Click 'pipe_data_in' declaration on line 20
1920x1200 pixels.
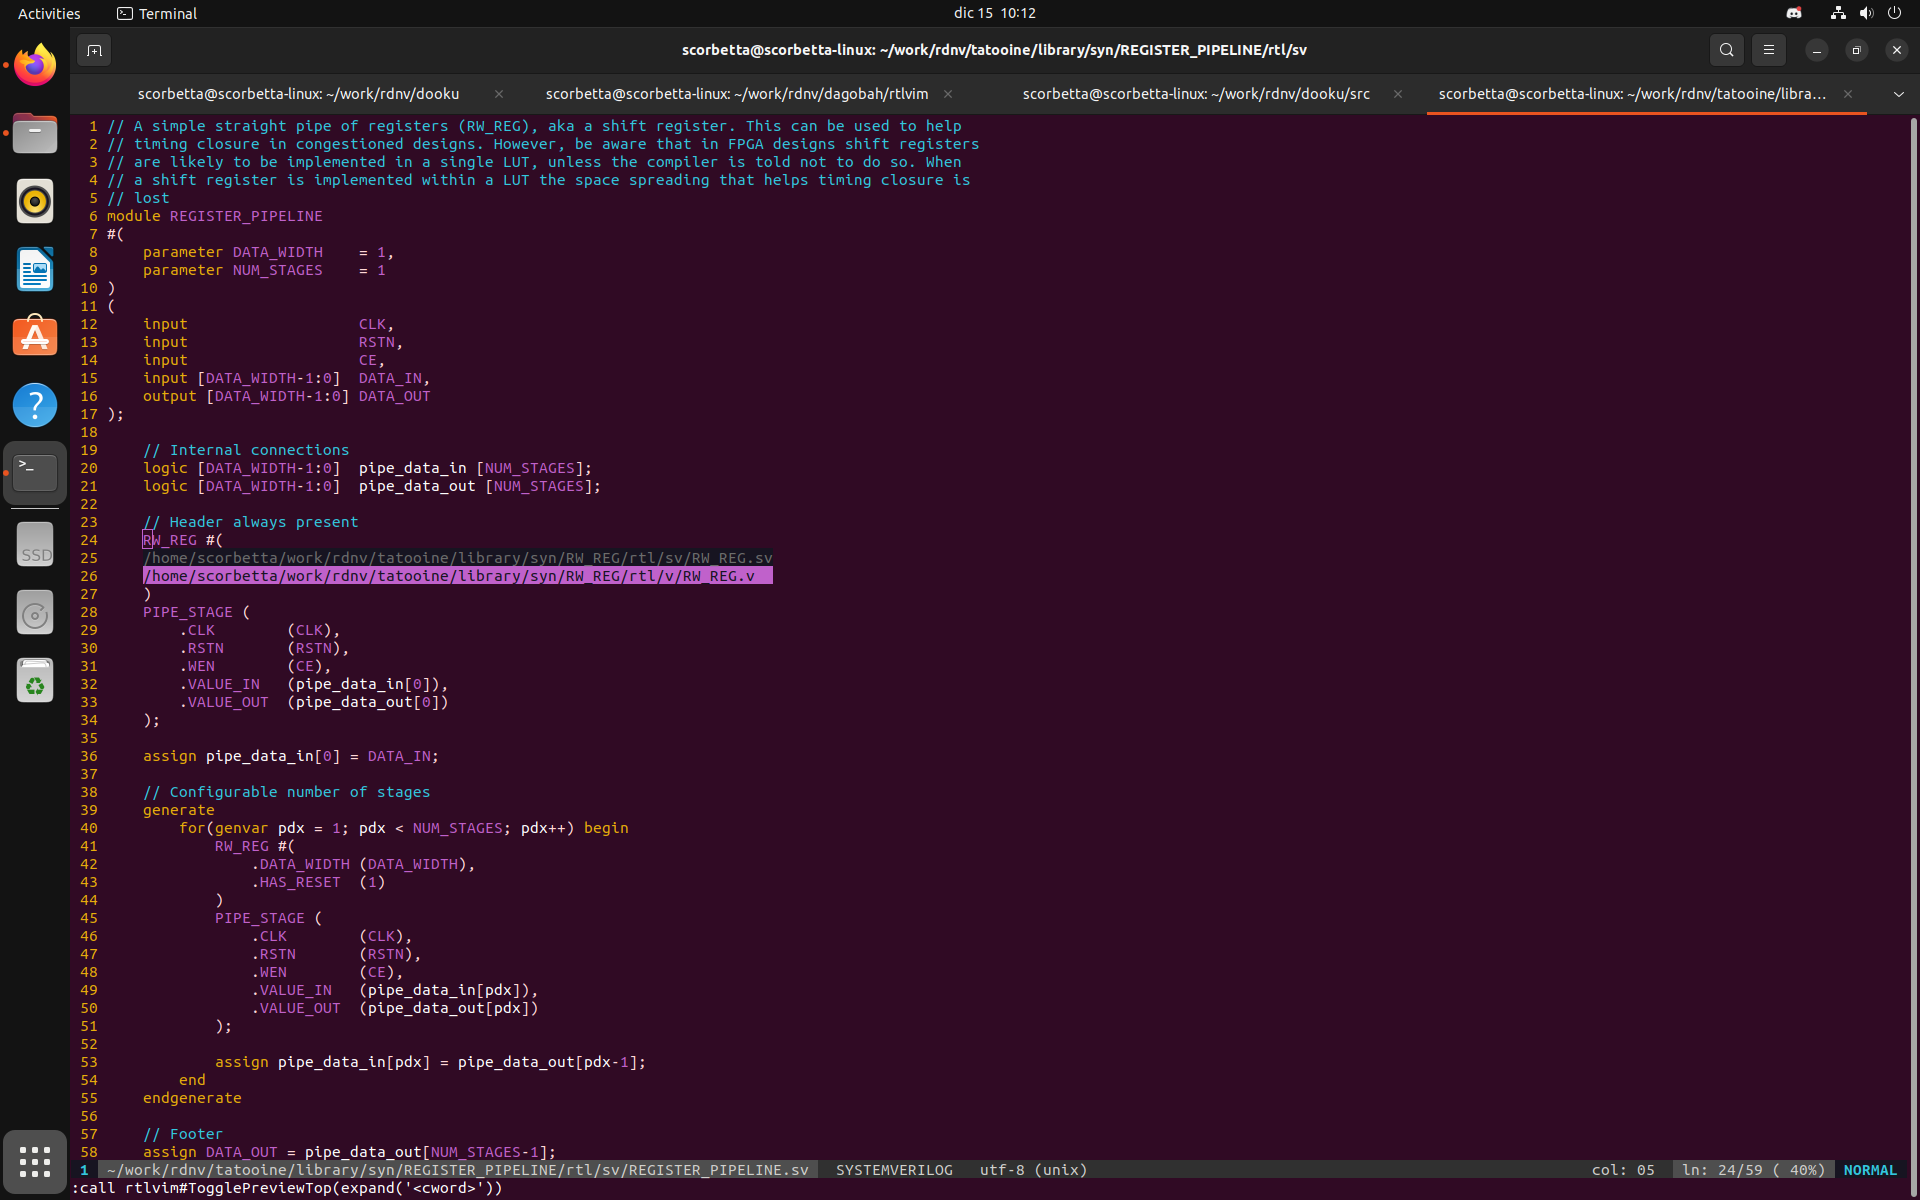tap(412, 468)
